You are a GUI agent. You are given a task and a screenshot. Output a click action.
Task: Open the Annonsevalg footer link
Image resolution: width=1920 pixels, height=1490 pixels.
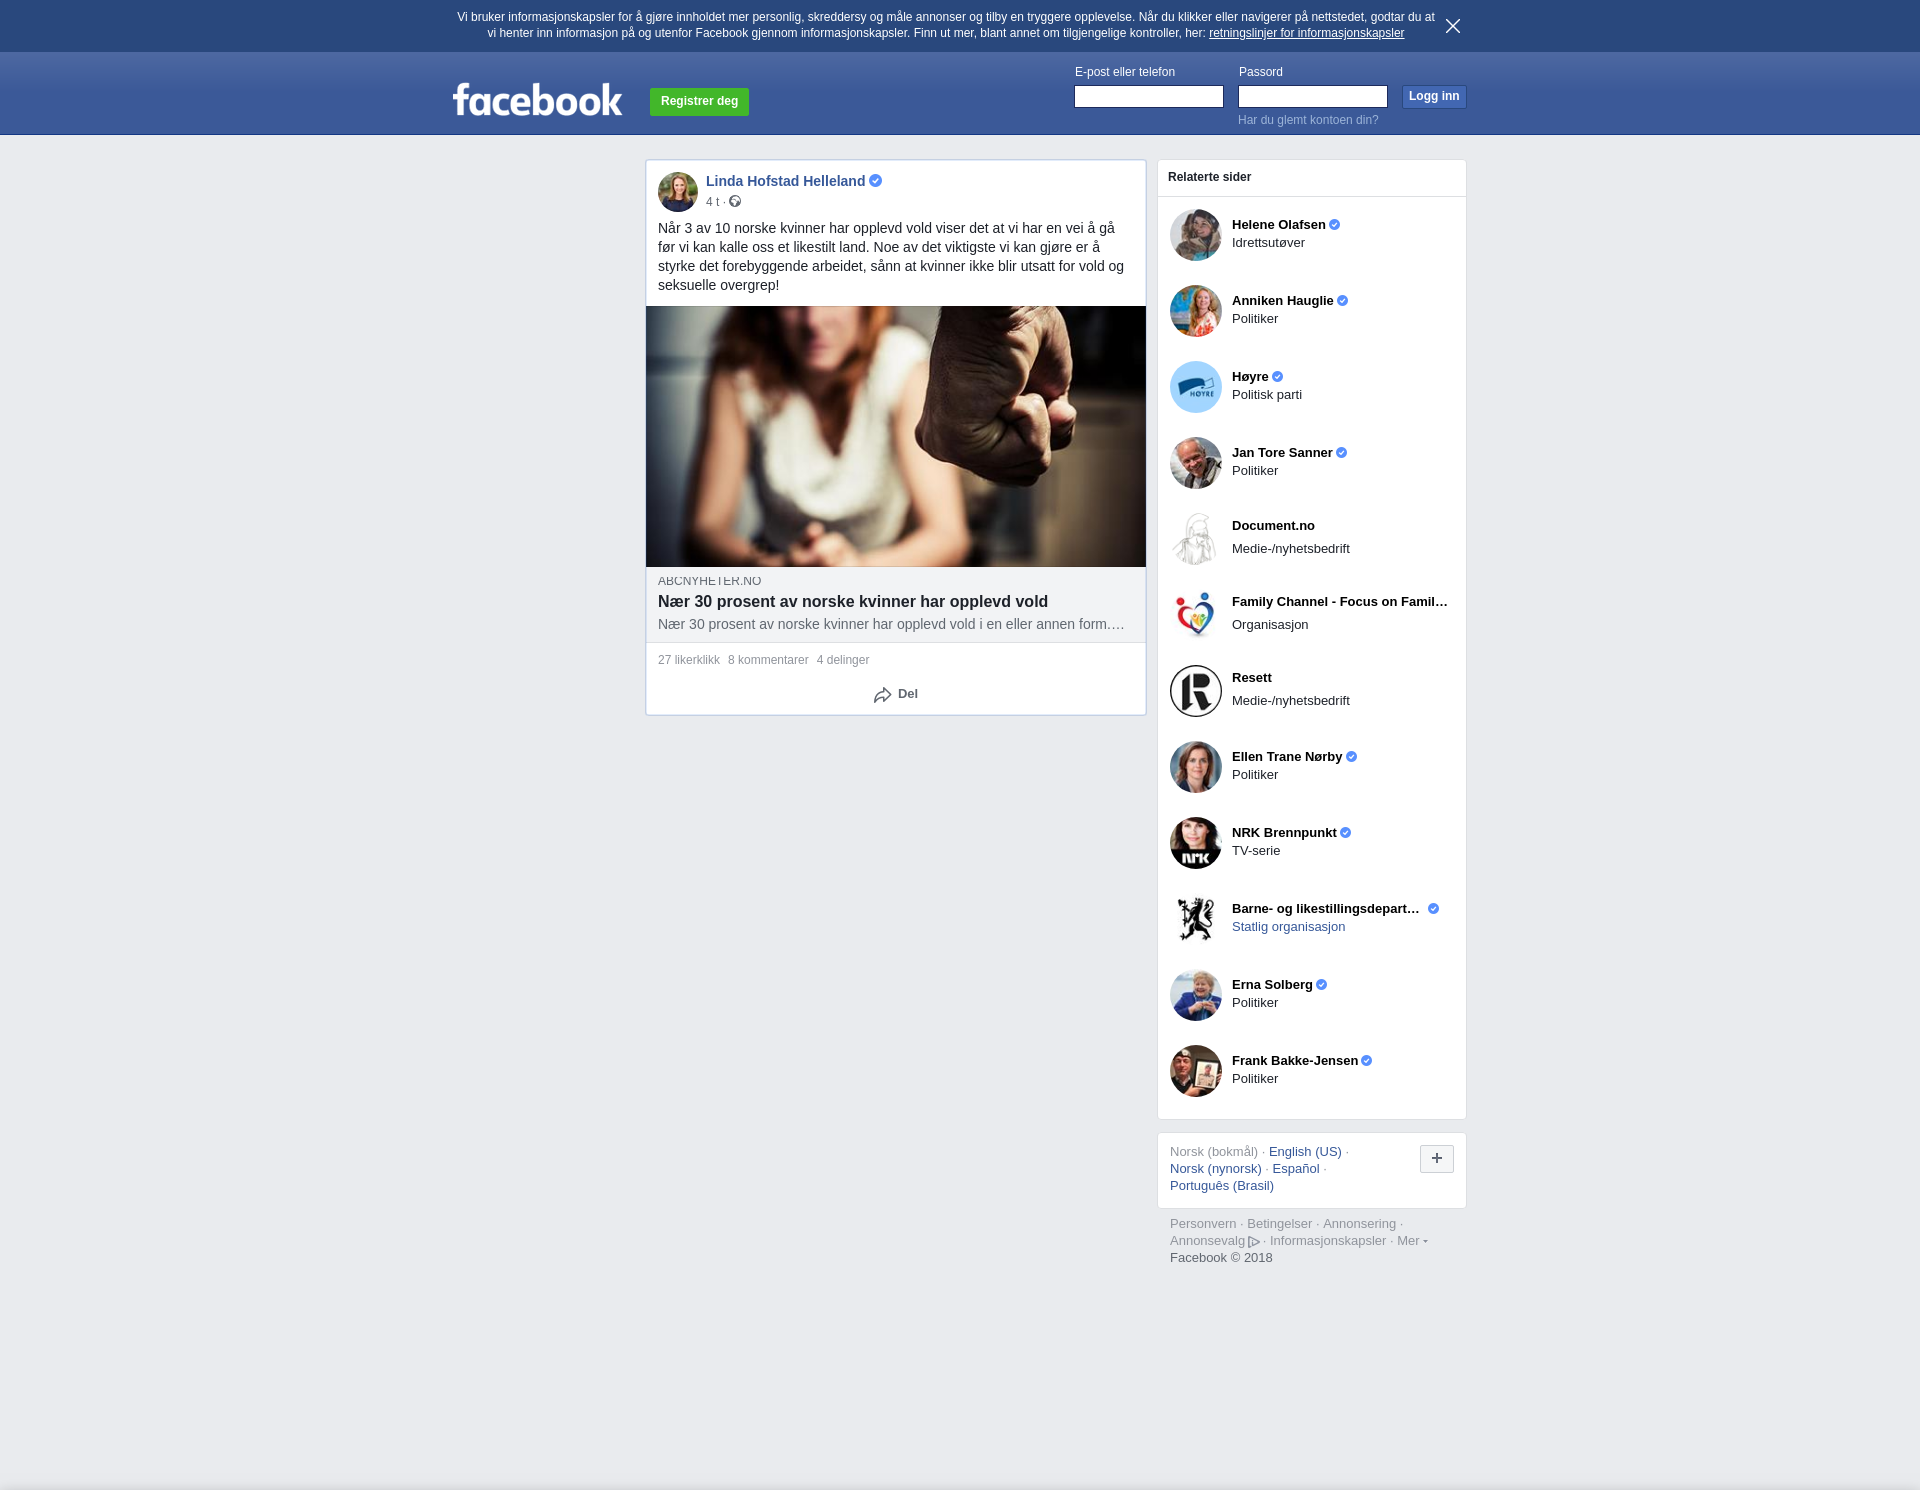tap(1214, 1241)
